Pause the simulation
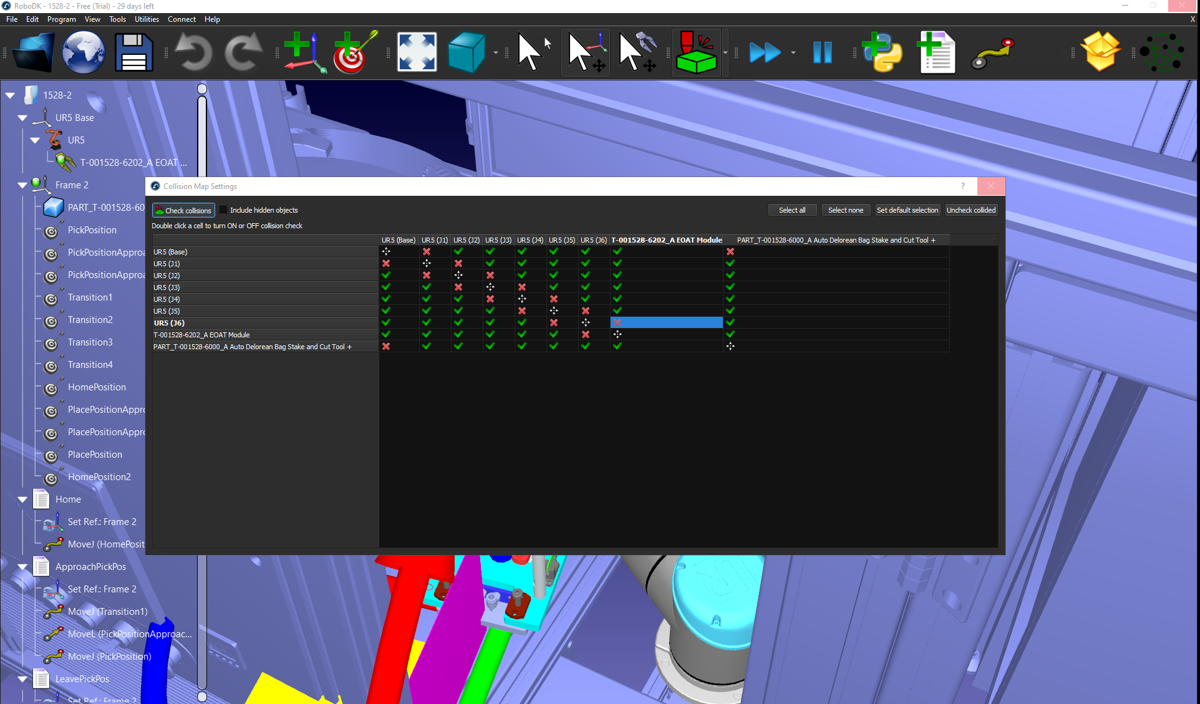 coord(822,52)
